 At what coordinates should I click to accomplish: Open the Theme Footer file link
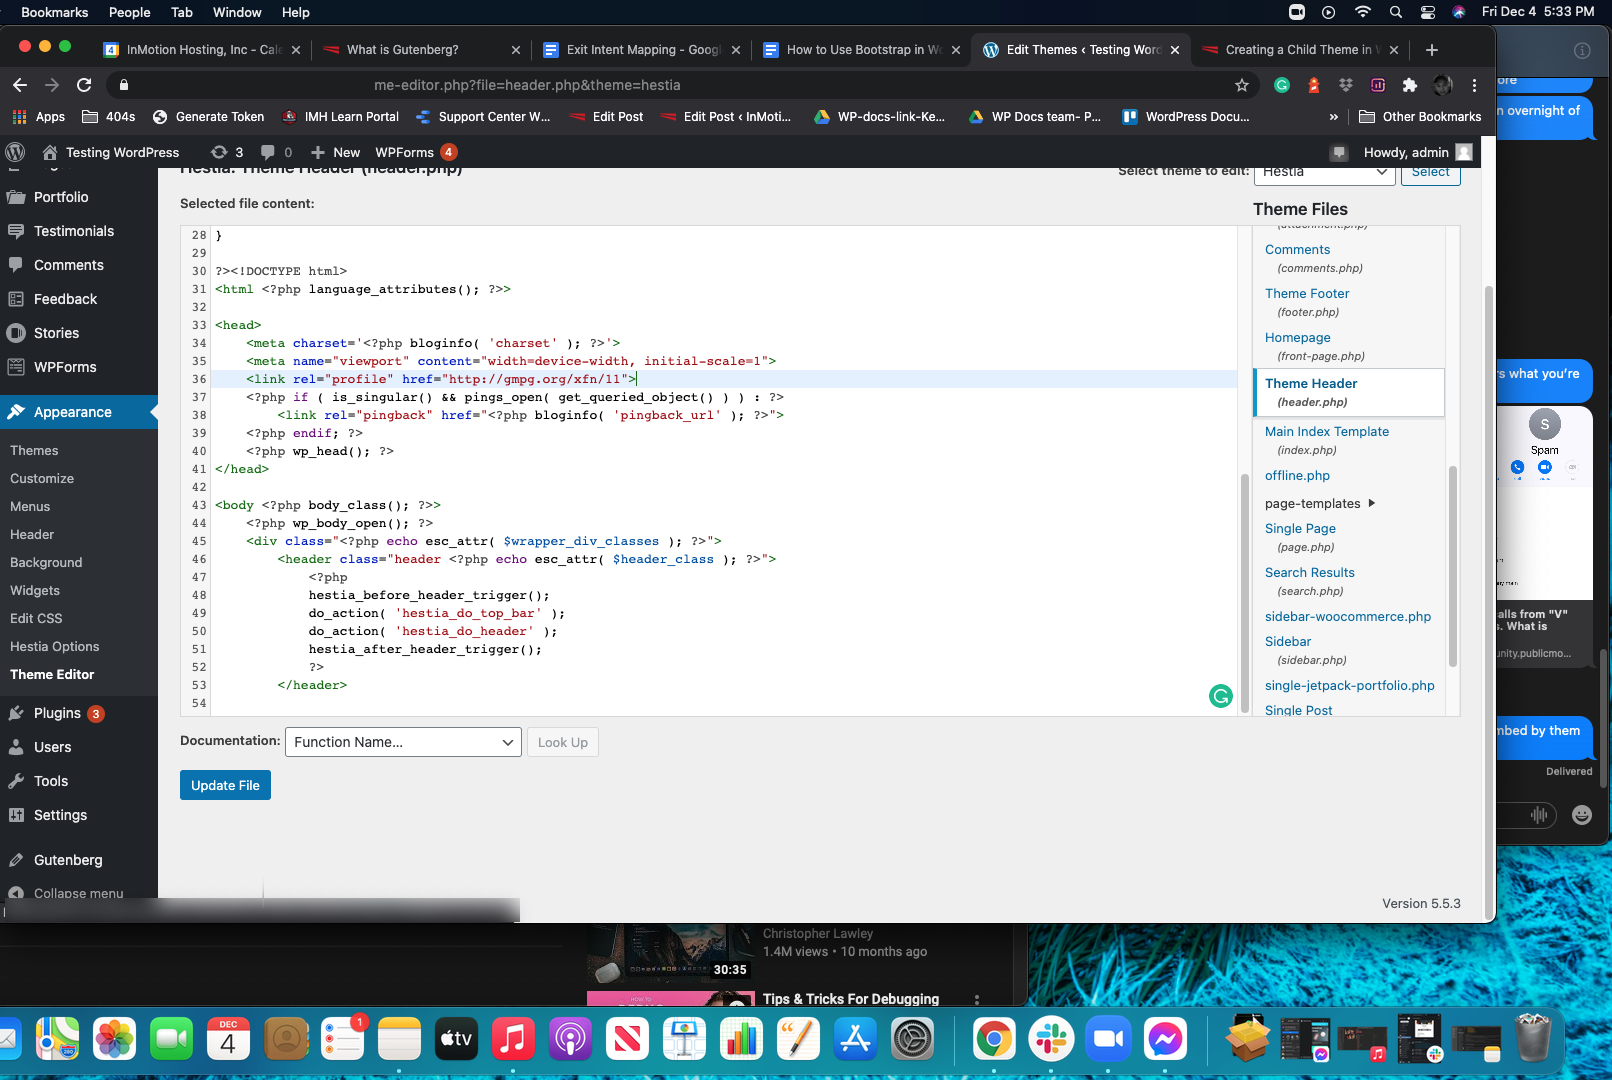point(1307,293)
